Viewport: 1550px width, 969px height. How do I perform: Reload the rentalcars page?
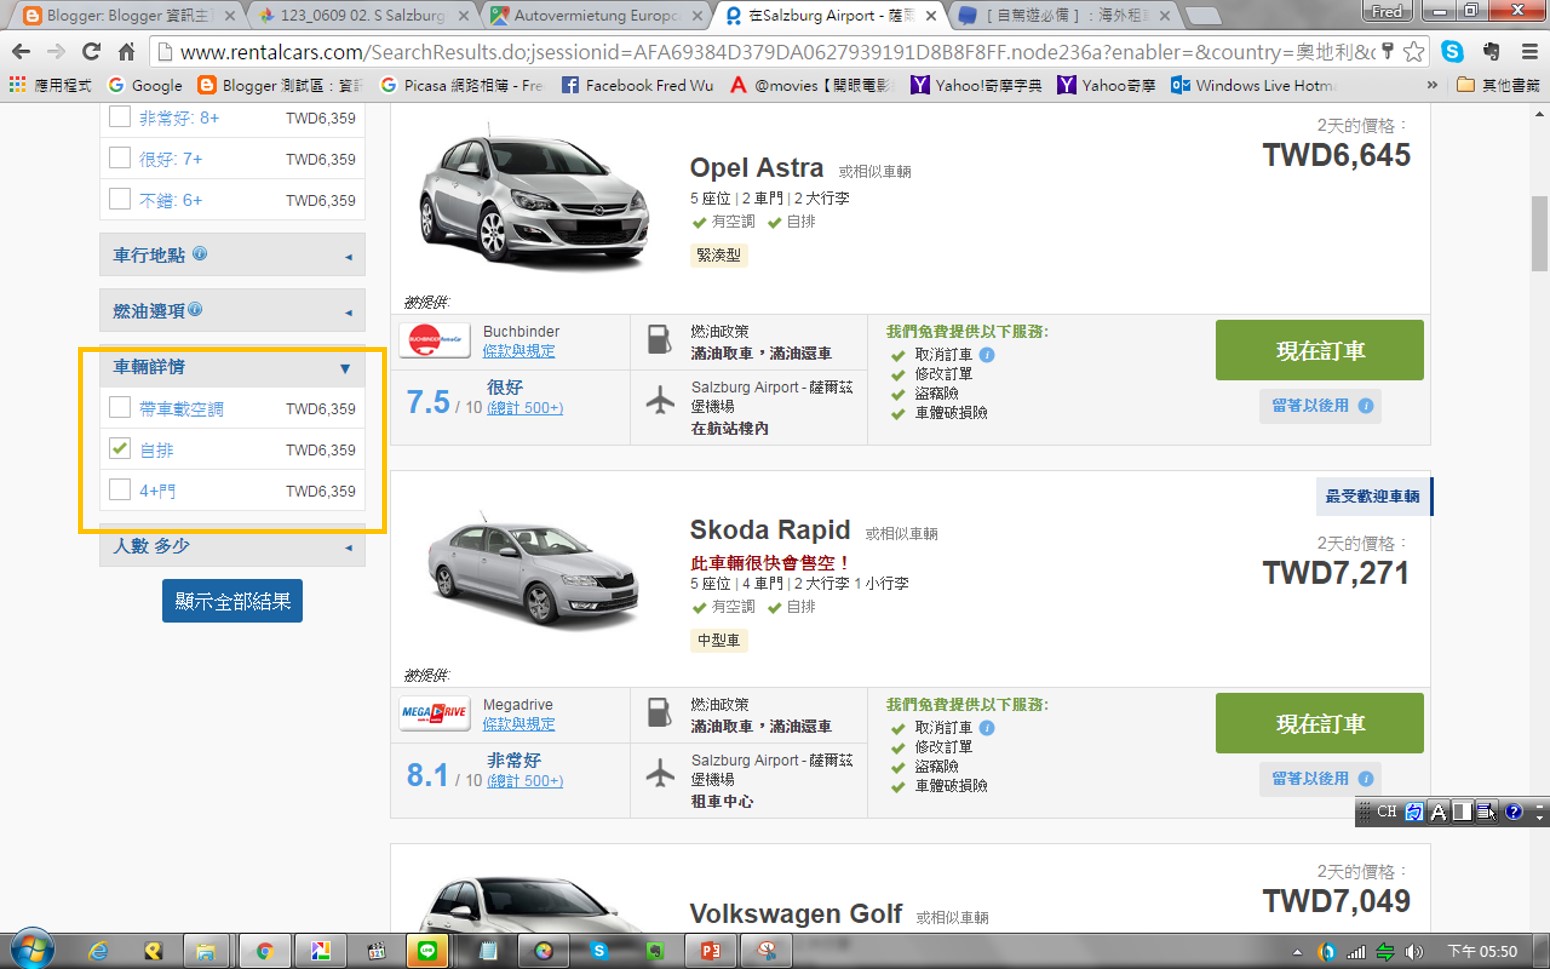(x=91, y=52)
